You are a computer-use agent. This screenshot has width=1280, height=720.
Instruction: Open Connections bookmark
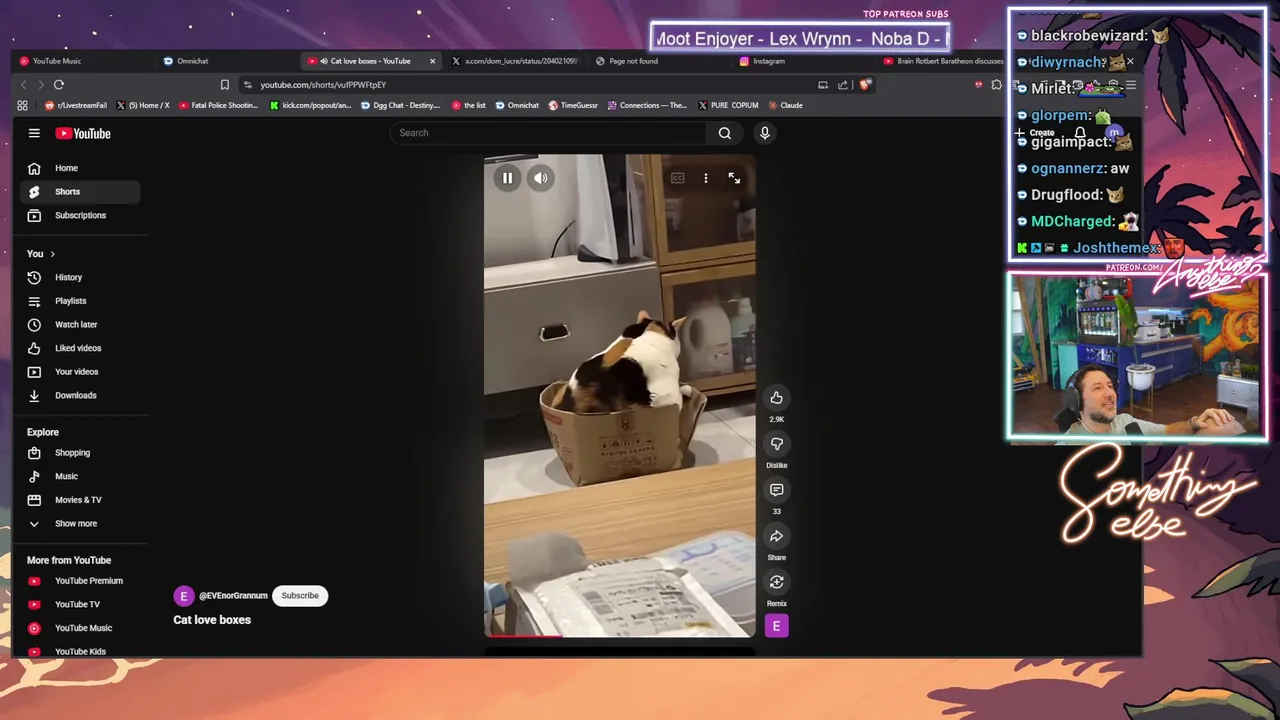coord(647,105)
